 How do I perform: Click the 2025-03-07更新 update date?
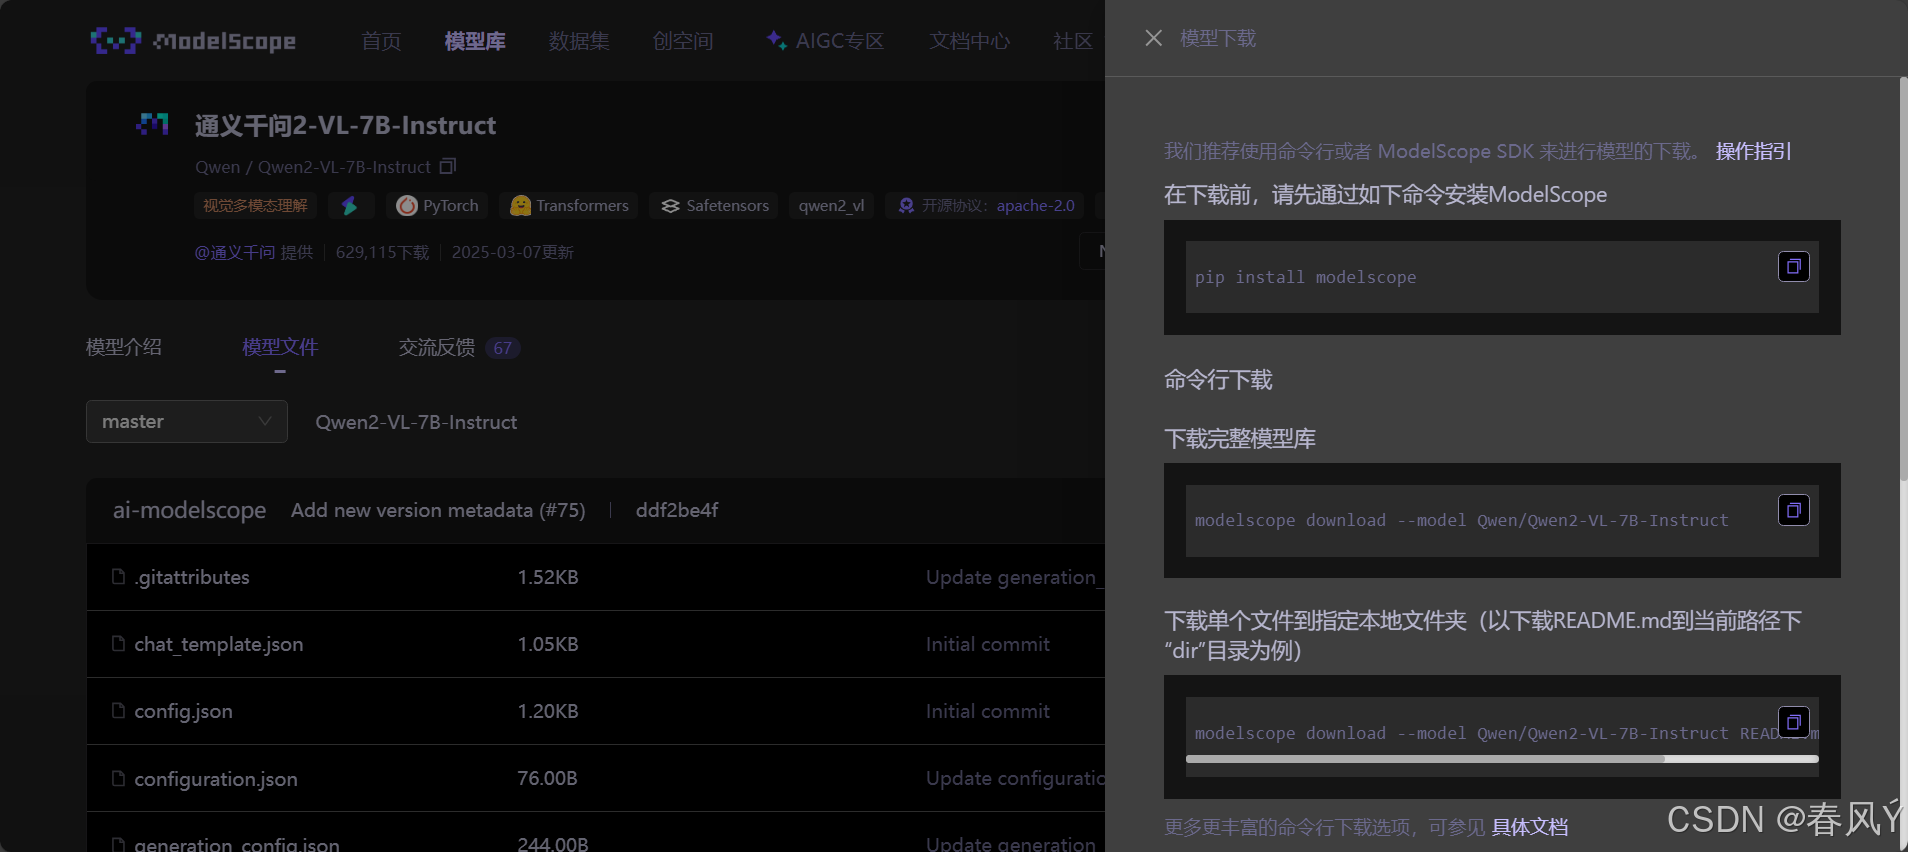click(512, 252)
